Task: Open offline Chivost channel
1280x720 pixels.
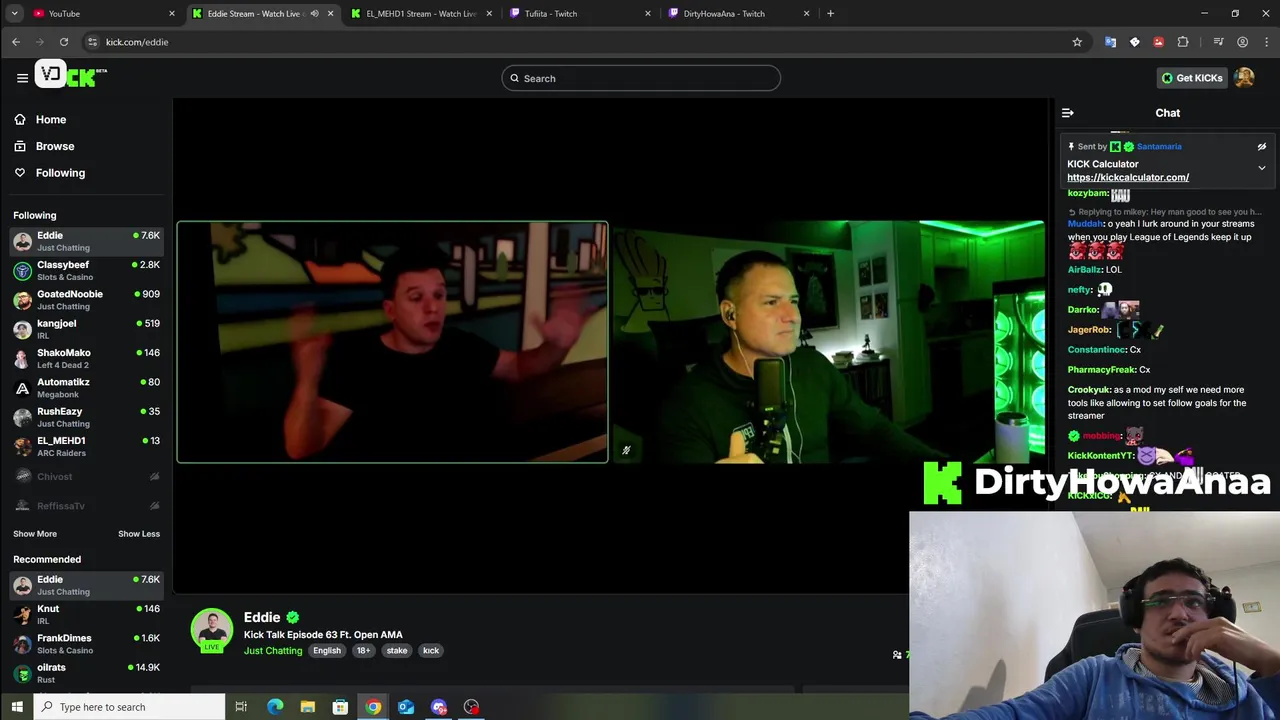Action: pyautogui.click(x=87, y=477)
